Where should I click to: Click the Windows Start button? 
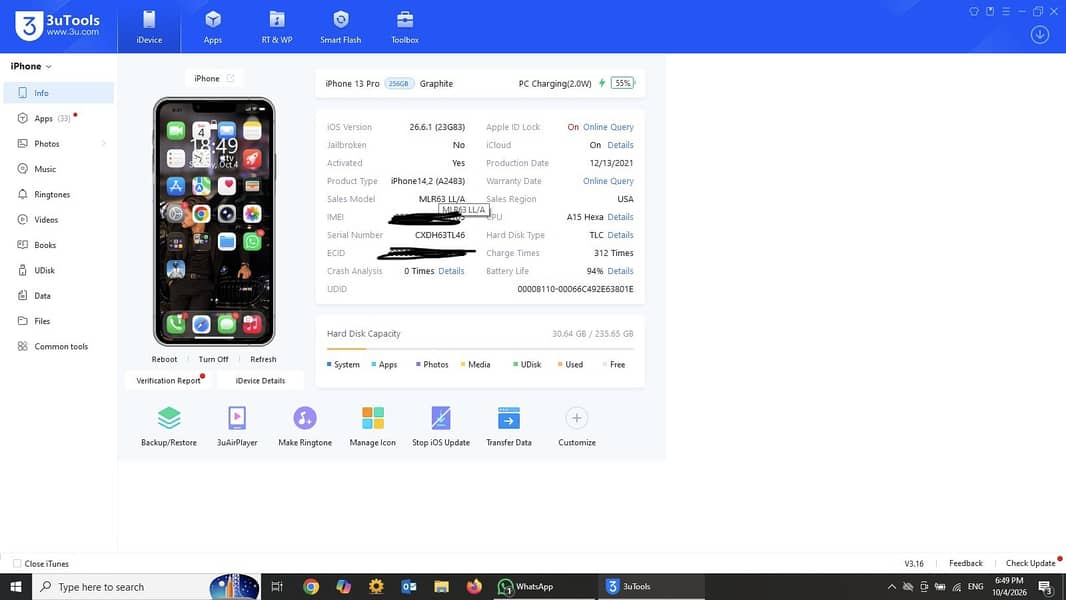(x=16, y=586)
